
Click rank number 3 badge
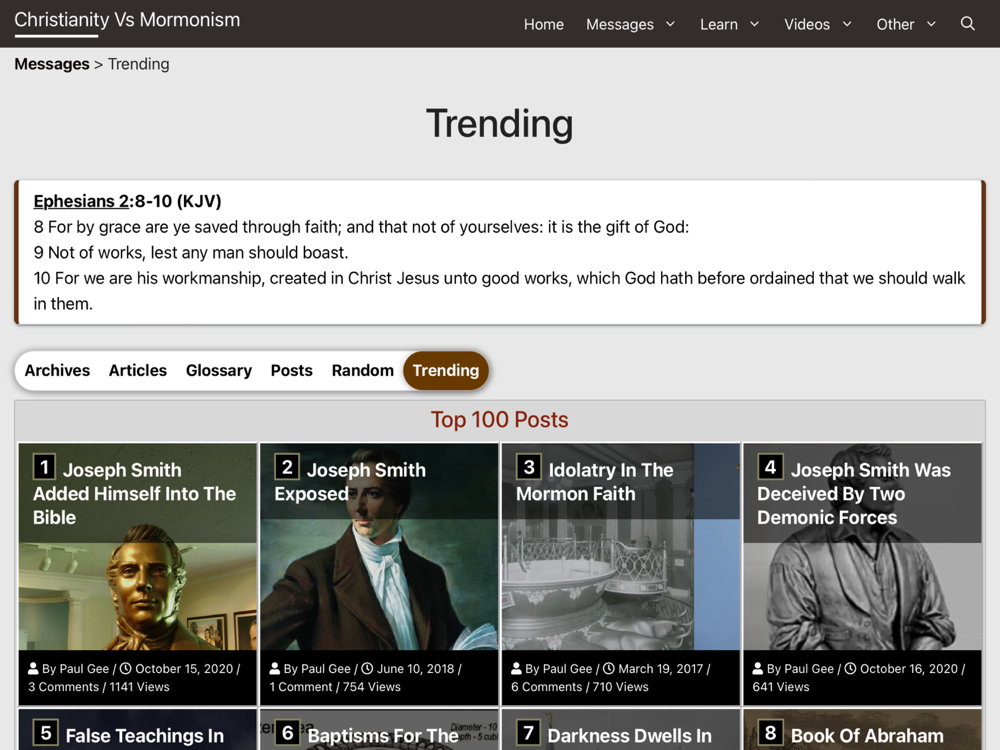(x=528, y=467)
